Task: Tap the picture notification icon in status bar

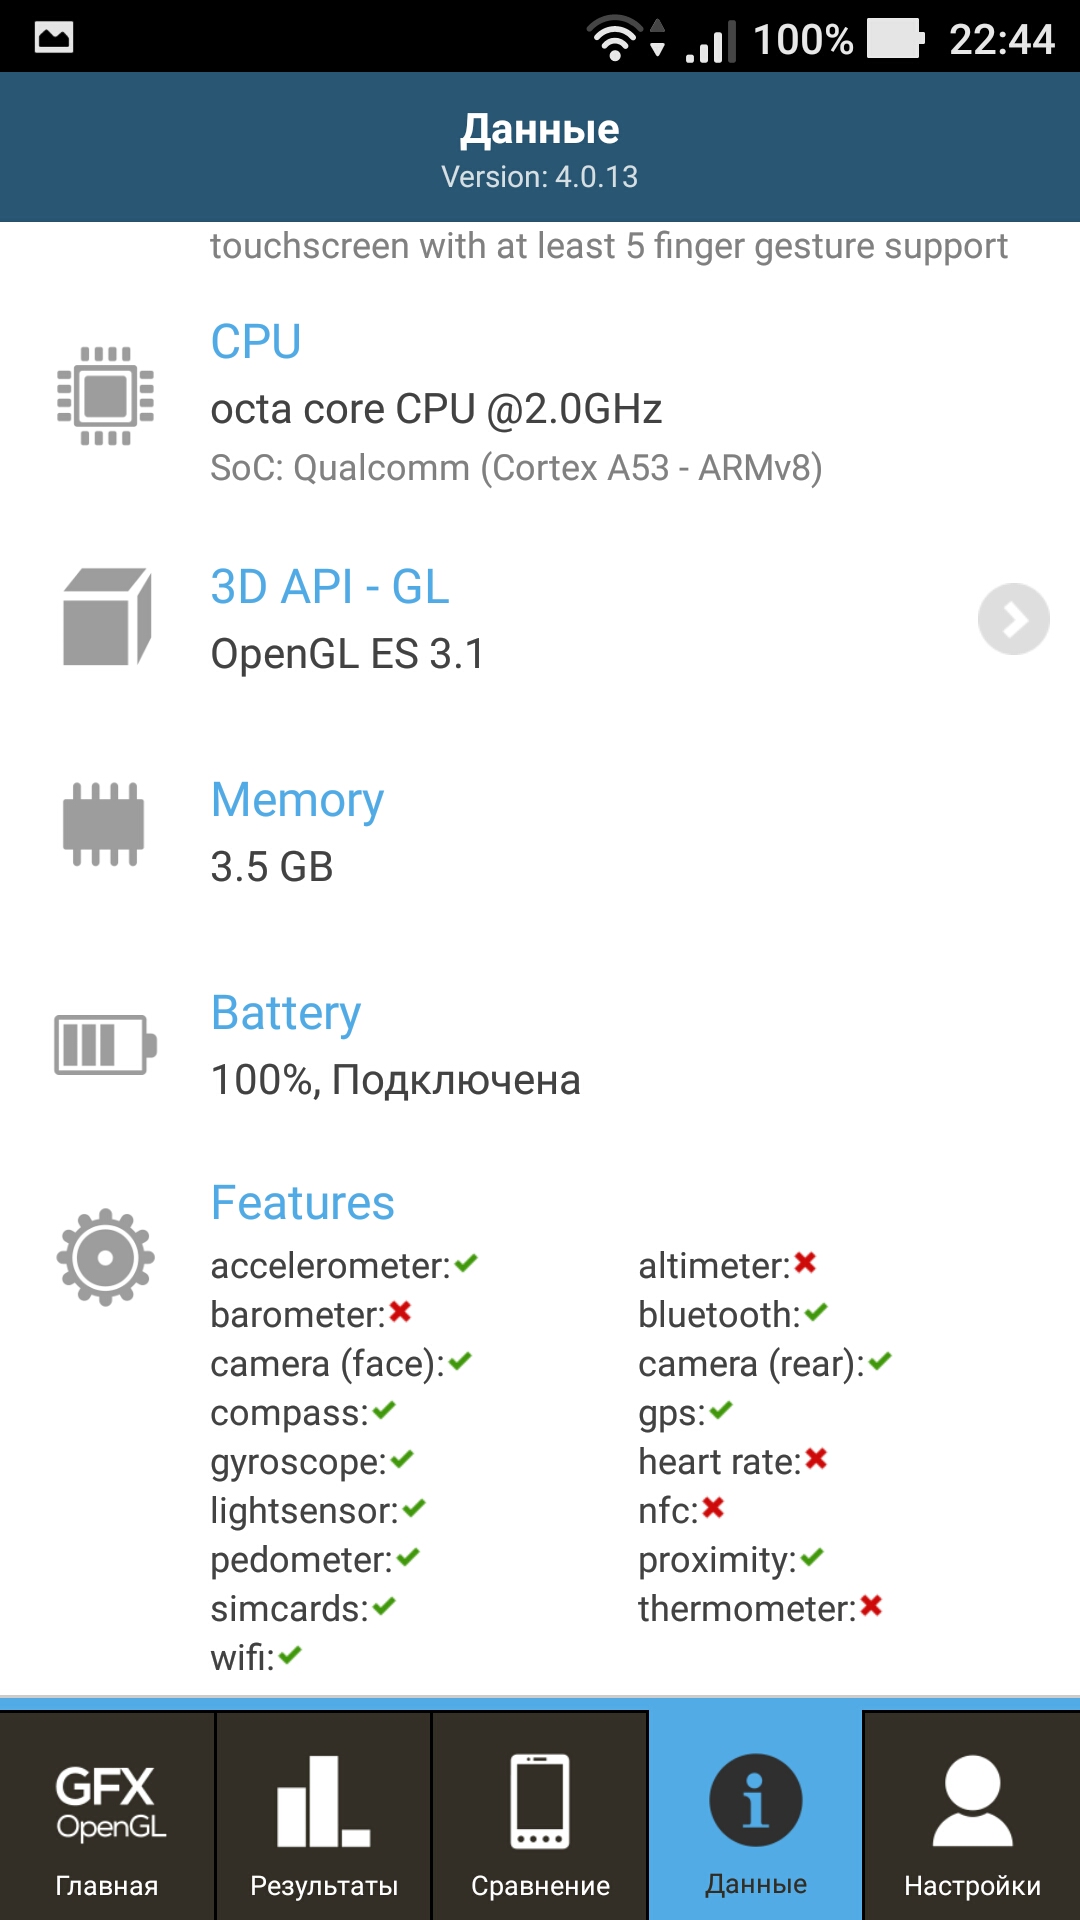Action: 54,38
